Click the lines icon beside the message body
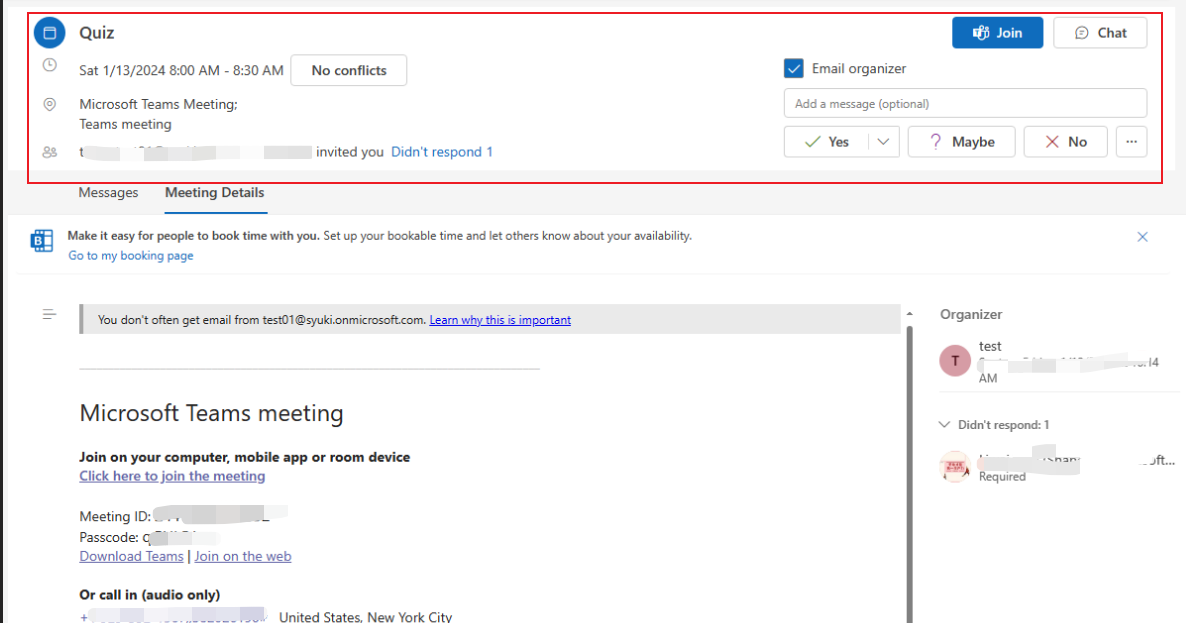 pyautogui.click(x=49, y=314)
